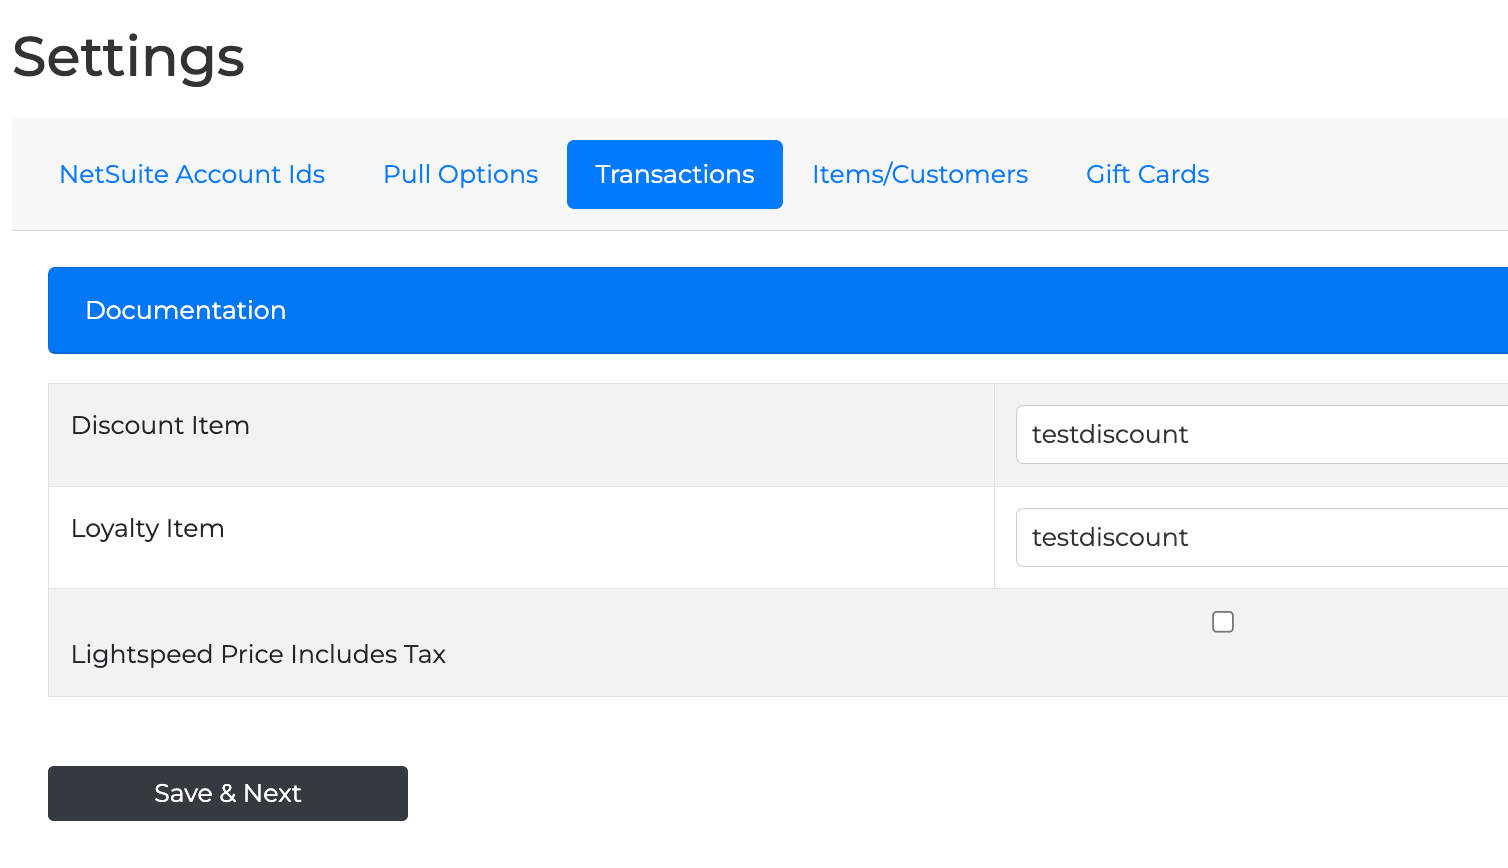This screenshot has height=868, width=1508.
Task: Open the Gift Cards tab
Action: 1147,174
